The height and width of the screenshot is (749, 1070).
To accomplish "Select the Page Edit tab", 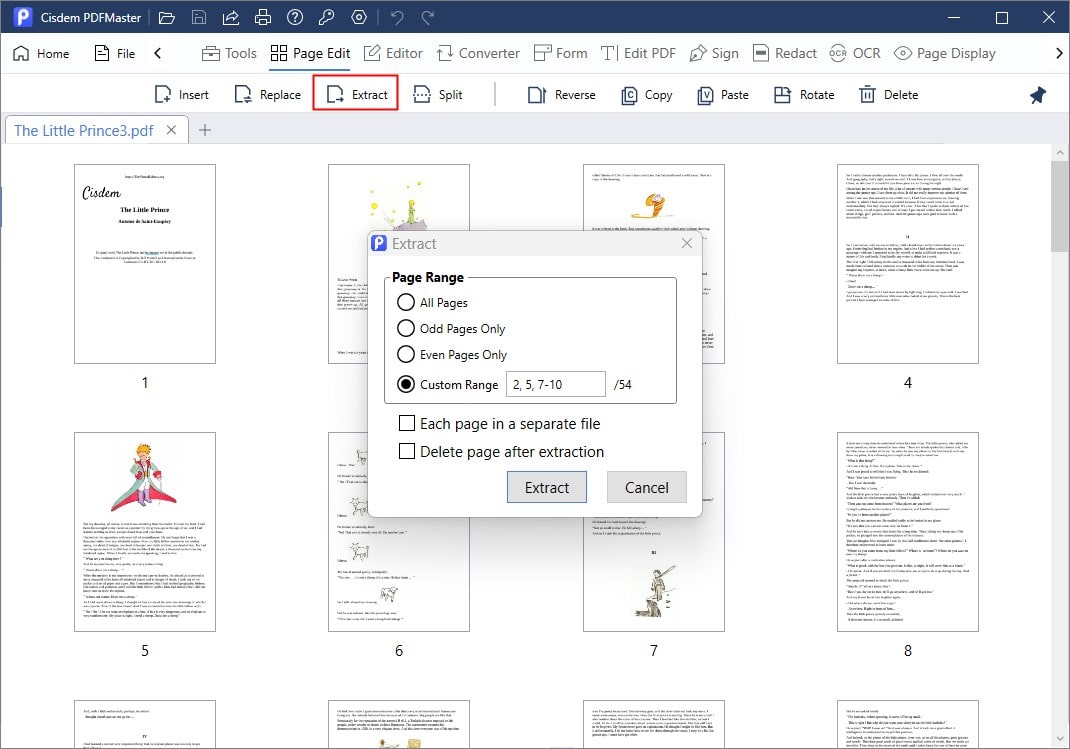I will click(x=310, y=53).
